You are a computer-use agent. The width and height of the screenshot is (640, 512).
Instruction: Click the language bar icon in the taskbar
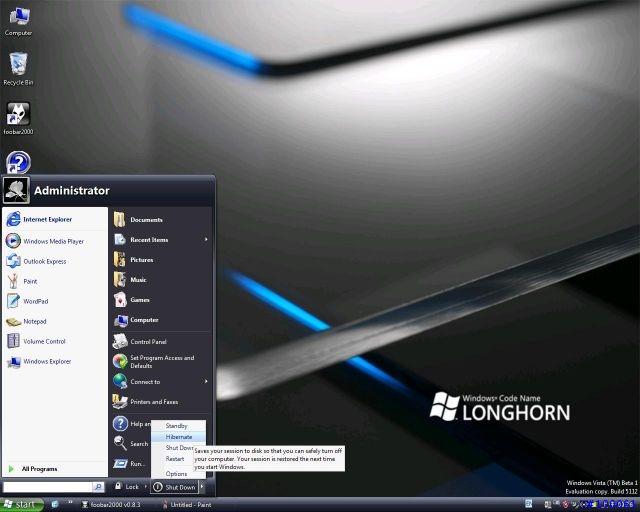(529, 504)
